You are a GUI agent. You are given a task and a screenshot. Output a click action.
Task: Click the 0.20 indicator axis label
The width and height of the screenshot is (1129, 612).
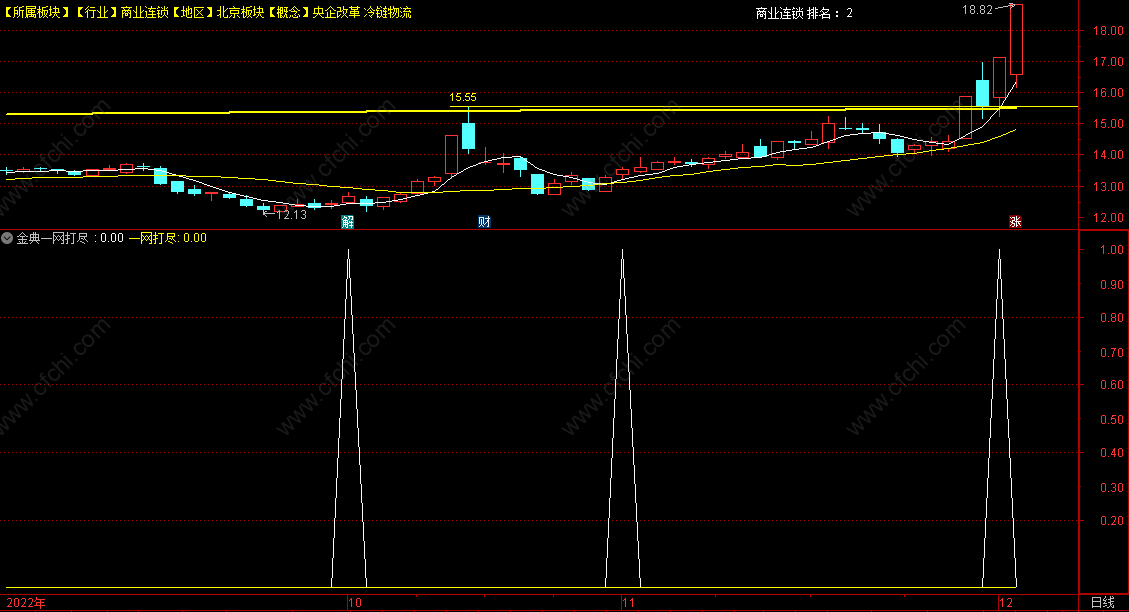point(1112,521)
